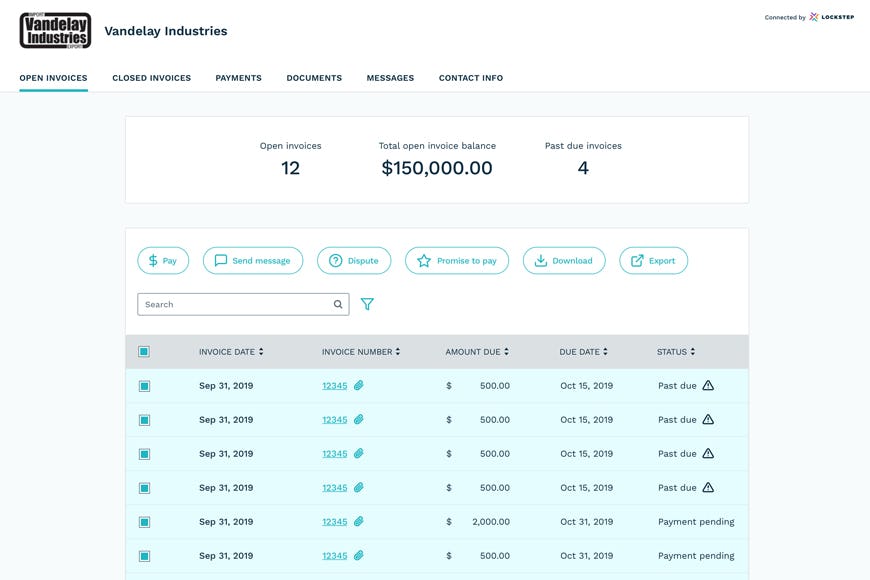Click 'Payment pending' status in 2,000.00 row
The width and height of the screenshot is (870, 580).
coord(696,522)
